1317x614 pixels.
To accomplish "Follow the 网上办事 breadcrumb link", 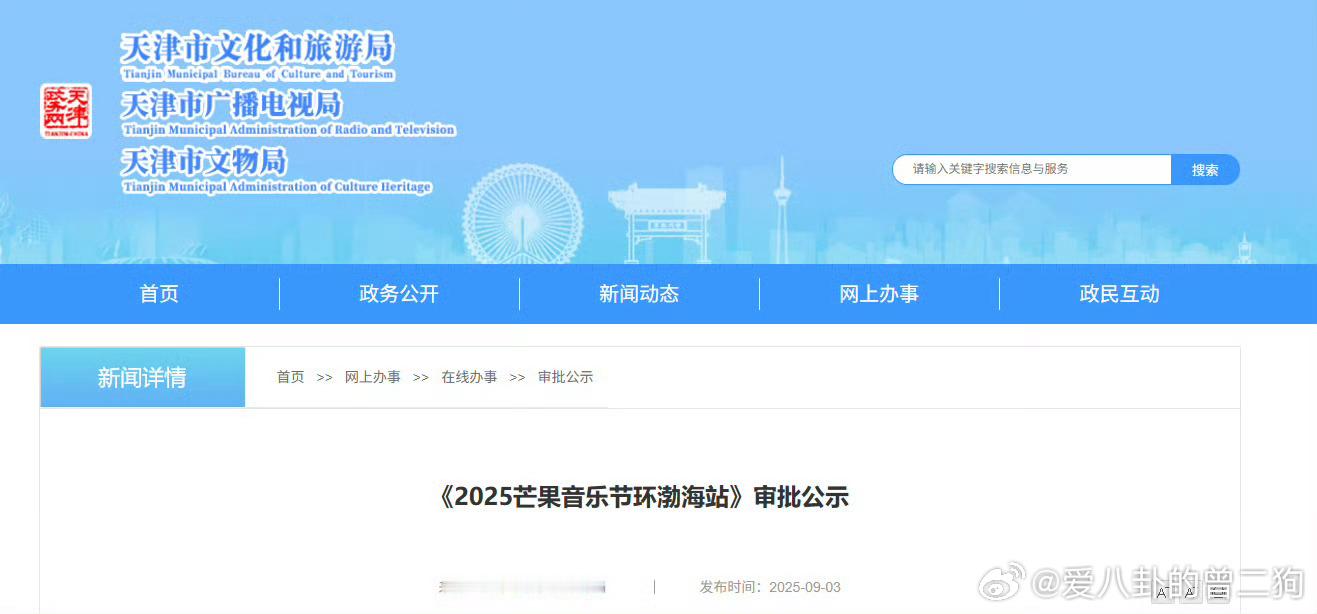I will [373, 377].
